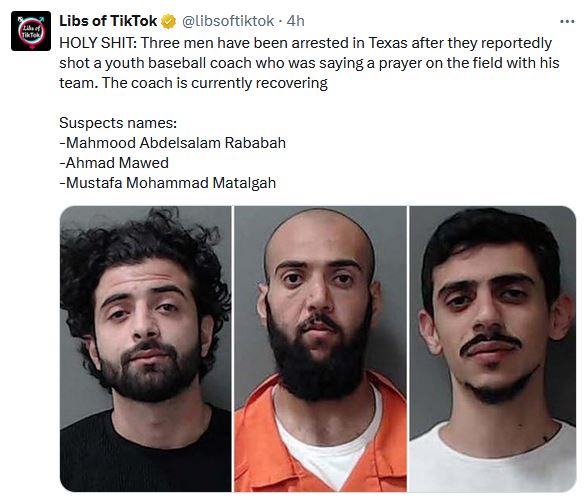Image resolution: width=588 pixels, height=499 pixels.
Task: Click the gold verified badge
Action: pyautogui.click(x=168, y=21)
